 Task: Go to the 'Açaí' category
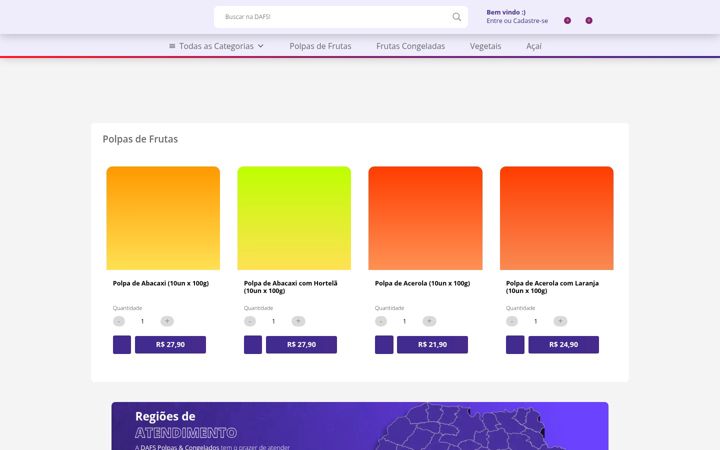534,46
